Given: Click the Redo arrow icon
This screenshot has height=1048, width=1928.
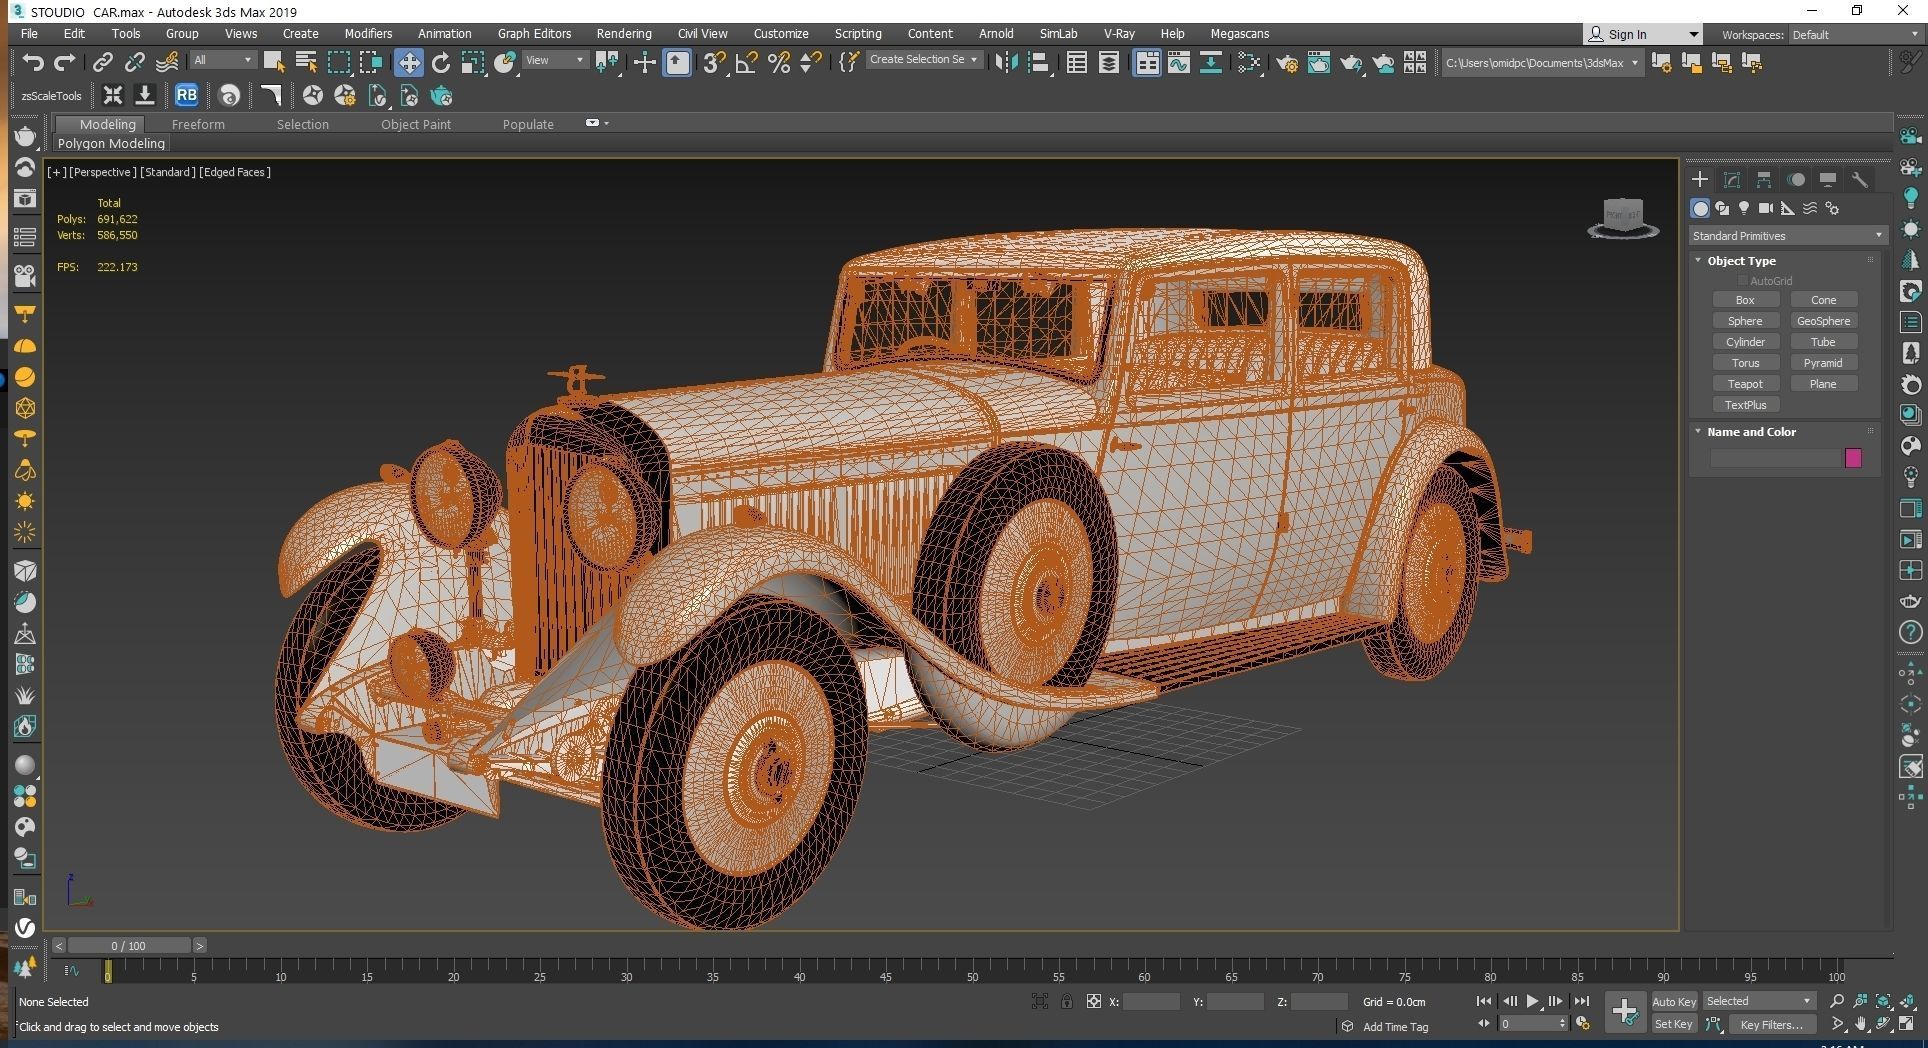Looking at the screenshot, I should 65,63.
